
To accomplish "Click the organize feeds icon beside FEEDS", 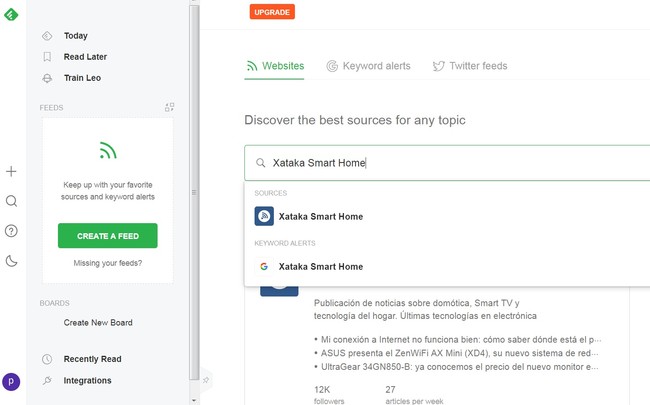I will click(169, 107).
